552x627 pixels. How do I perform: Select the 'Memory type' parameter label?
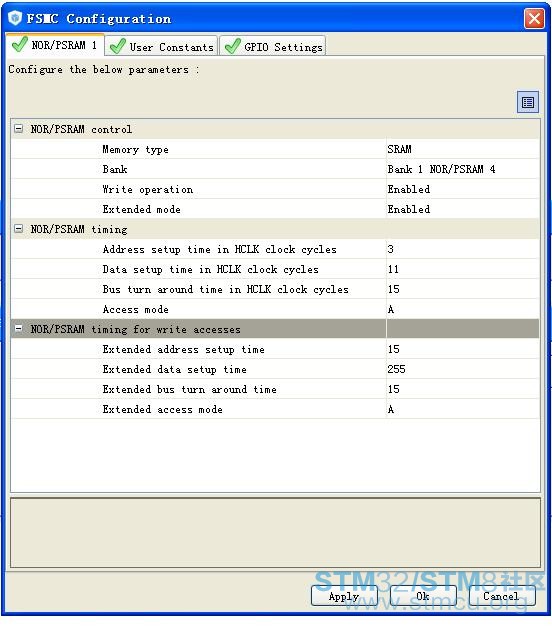pos(135,150)
